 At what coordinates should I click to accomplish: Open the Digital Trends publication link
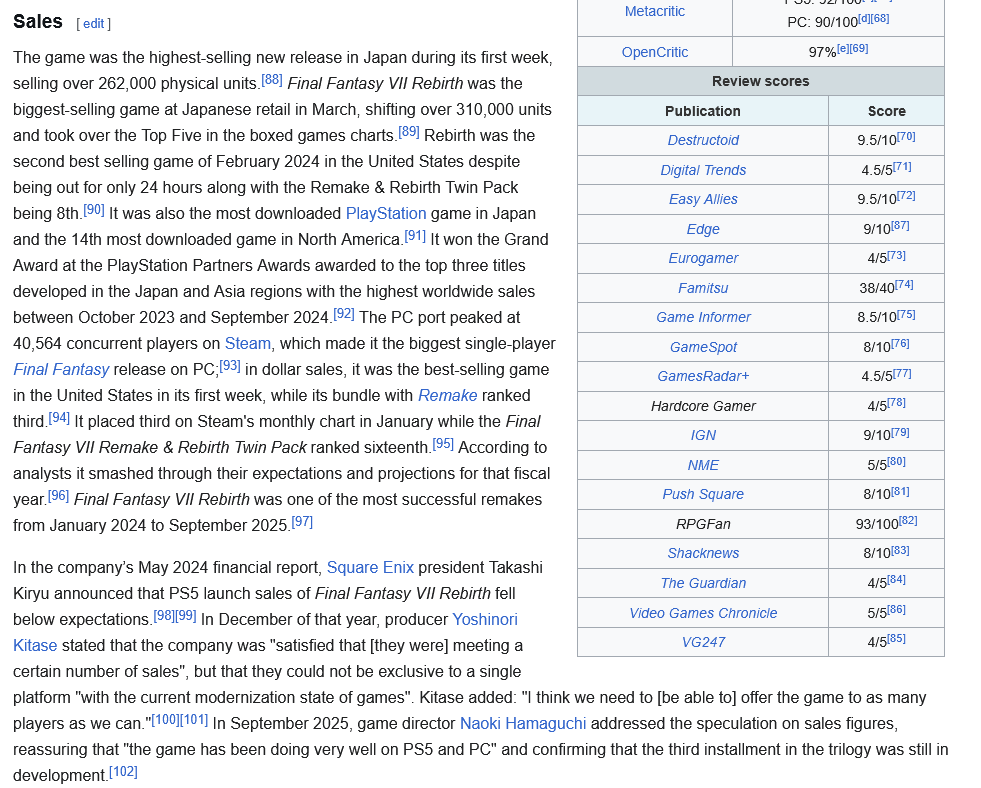pos(703,170)
